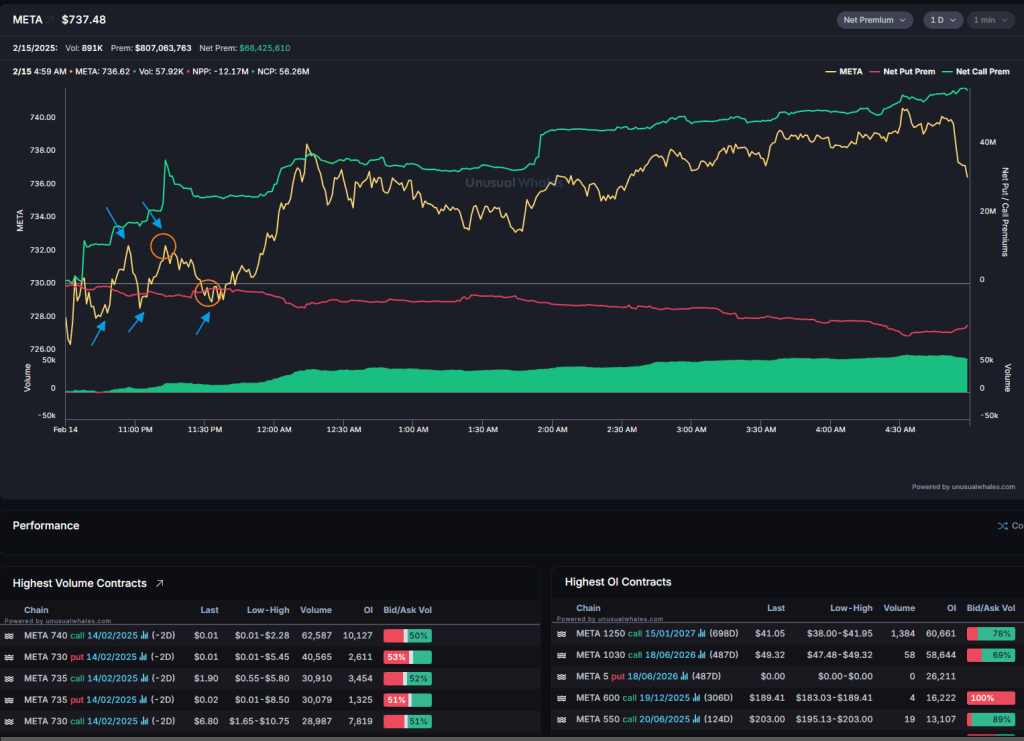Click chart icon on META 740 call row
This screenshot has height=741, width=1024.
(x=144, y=635)
